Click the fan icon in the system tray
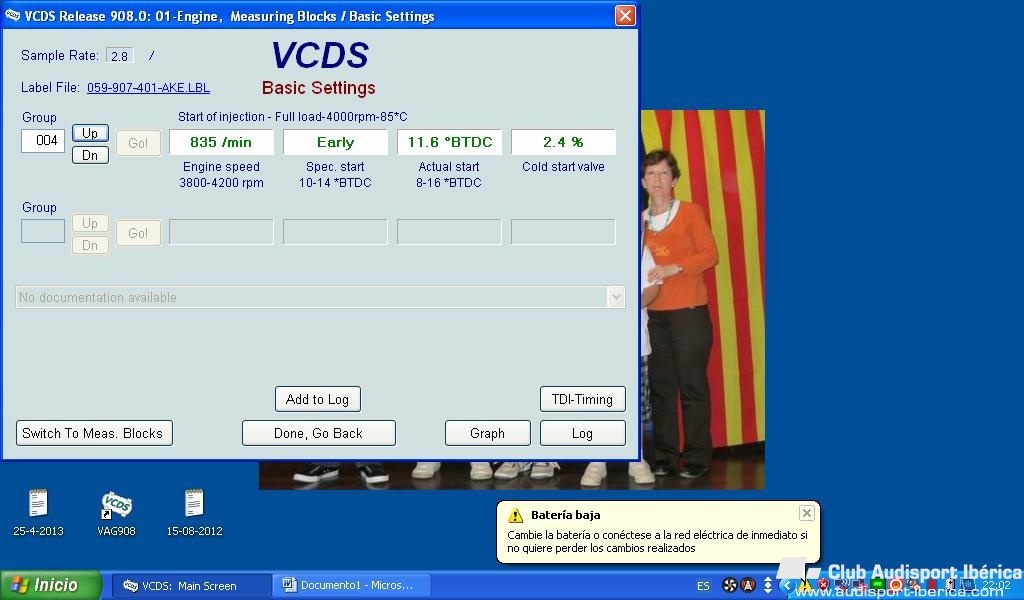Viewport: 1024px width, 600px height. [729, 585]
